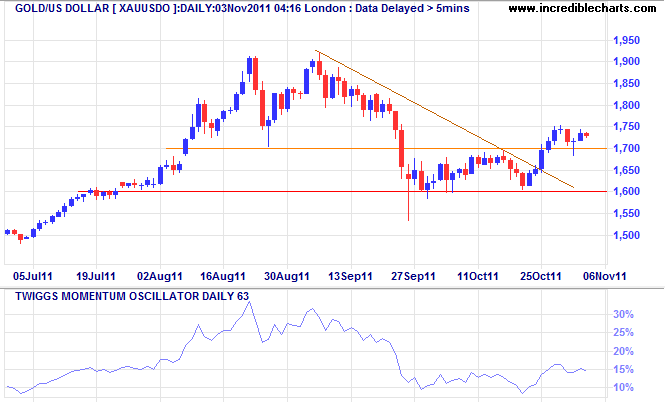Image resolution: width=665 pixels, height=405 pixels.
Task: Click the 27Sep11 date label
Action: 413,277
